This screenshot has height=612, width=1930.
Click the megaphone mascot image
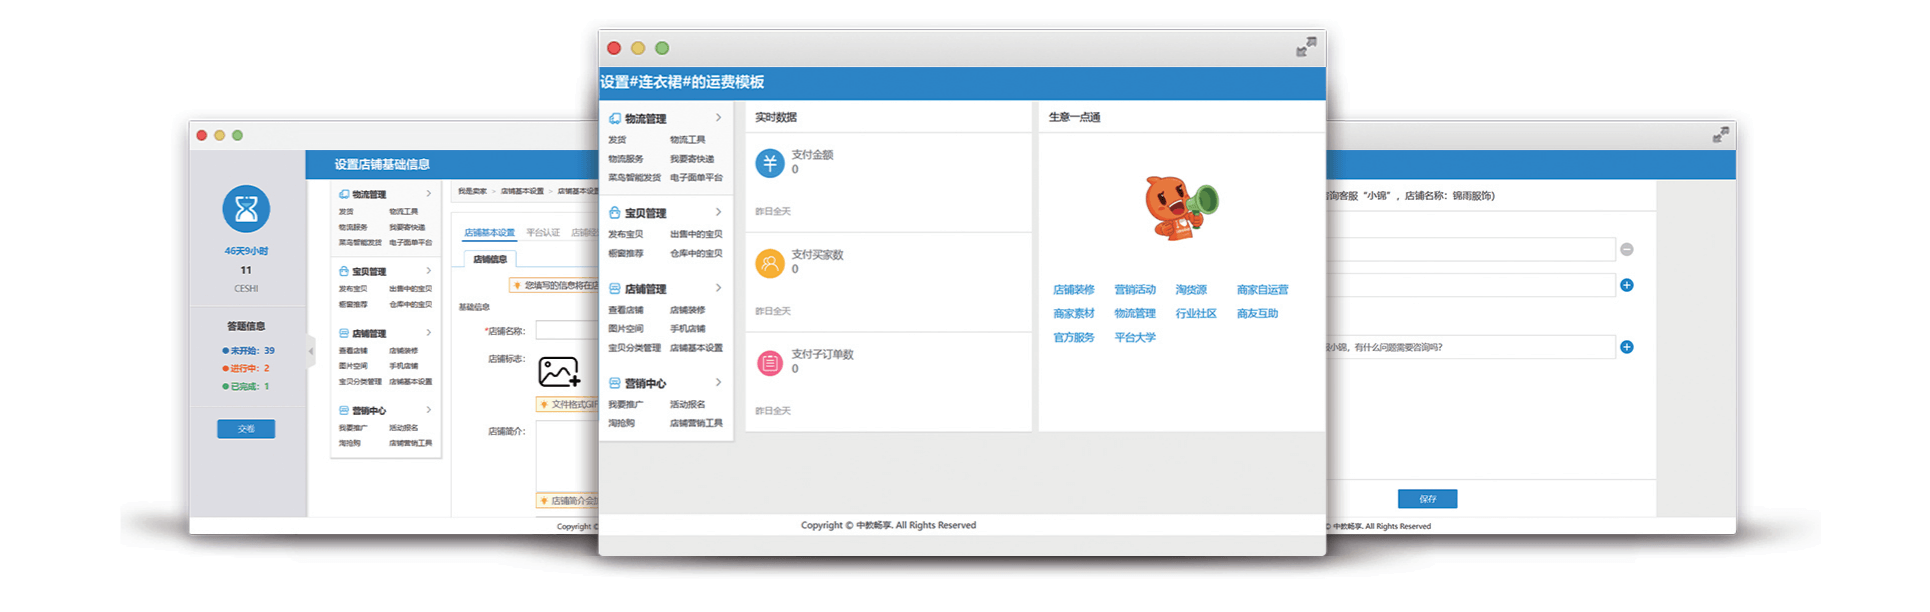(1181, 207)
